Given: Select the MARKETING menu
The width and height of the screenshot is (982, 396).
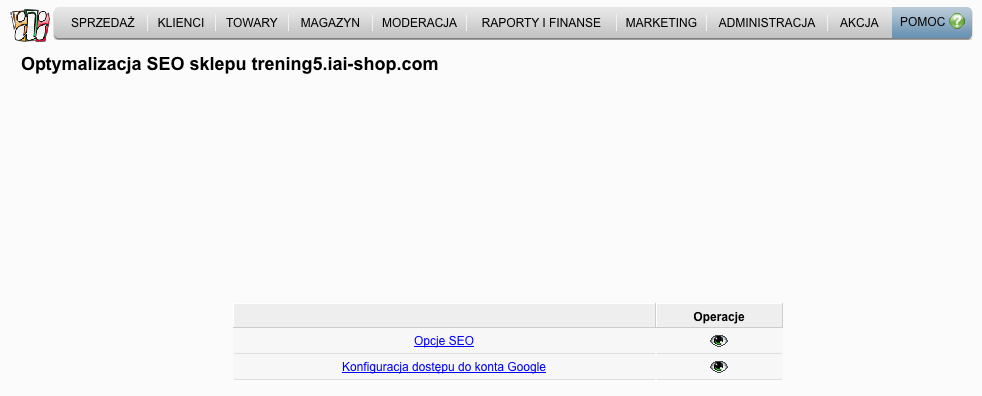Looking at the screenshot, I should coord(661,23).
